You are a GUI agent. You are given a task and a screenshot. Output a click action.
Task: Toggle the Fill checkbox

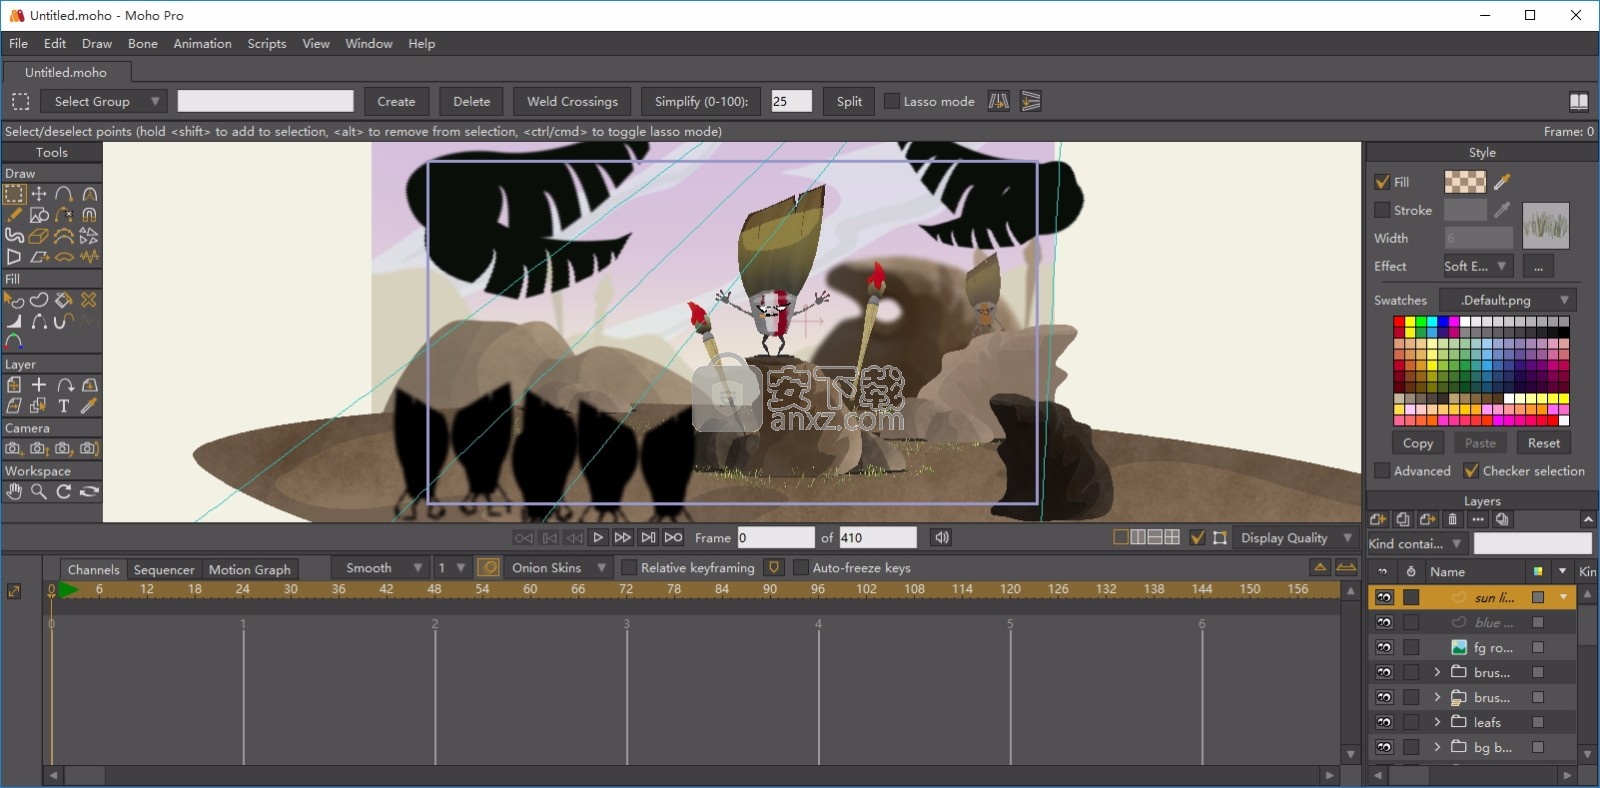click(1382, 182)
